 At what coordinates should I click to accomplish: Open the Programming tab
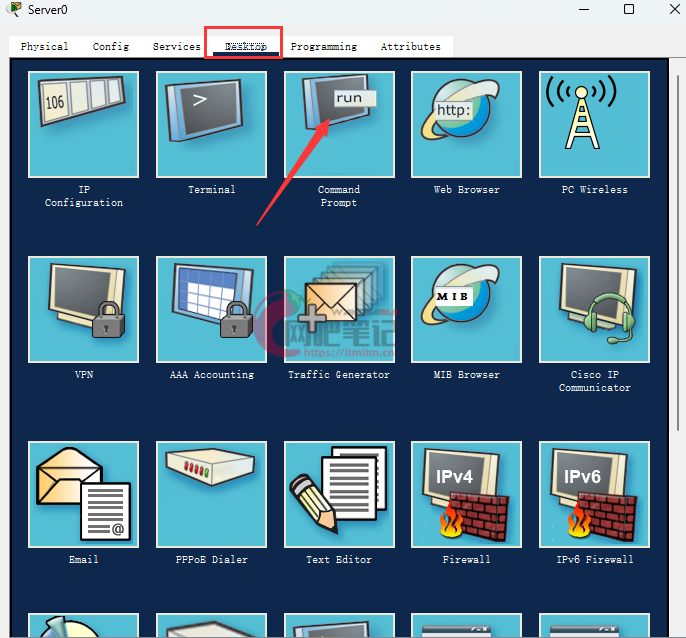pos(324,46)
